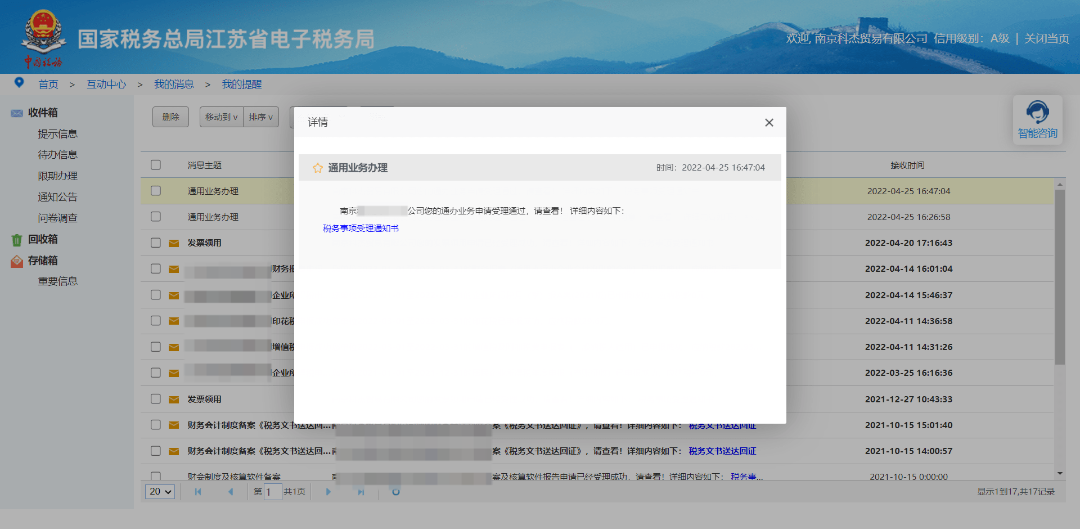Screen dimensions: 1080x529
Task: Click the location pin icon in breadcrumb
Action: click(19, 83)
